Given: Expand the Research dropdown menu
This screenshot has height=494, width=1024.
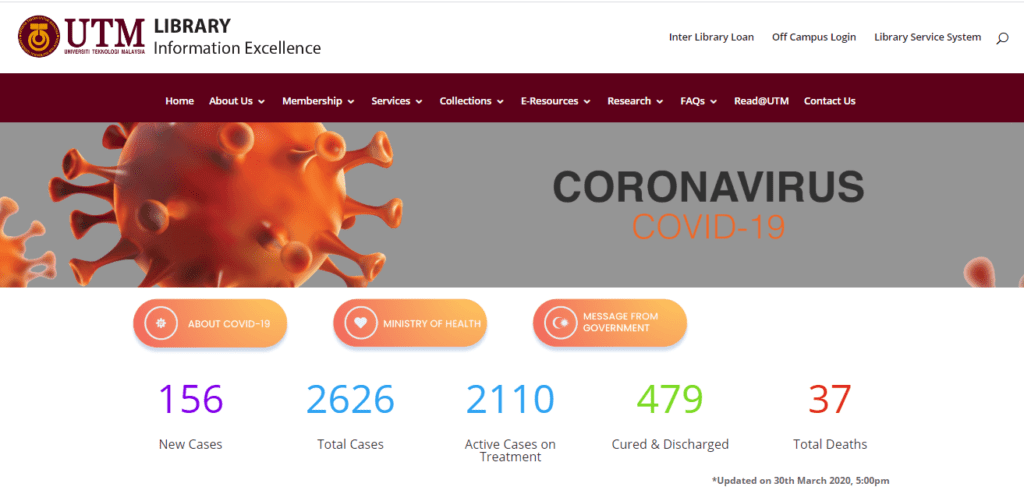Looking at the screenshot, I should (635, 101).
